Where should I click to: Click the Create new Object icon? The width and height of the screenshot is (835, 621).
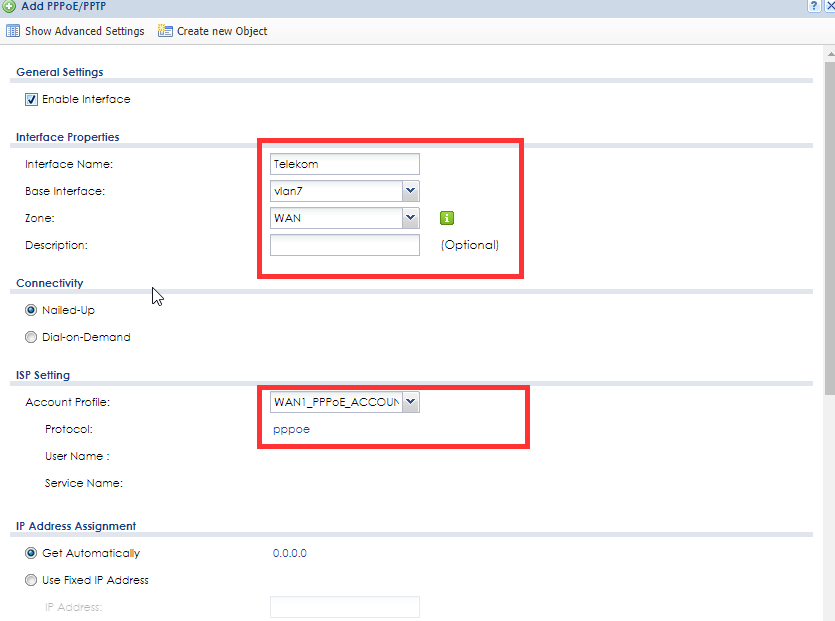(x=165, y=31)
